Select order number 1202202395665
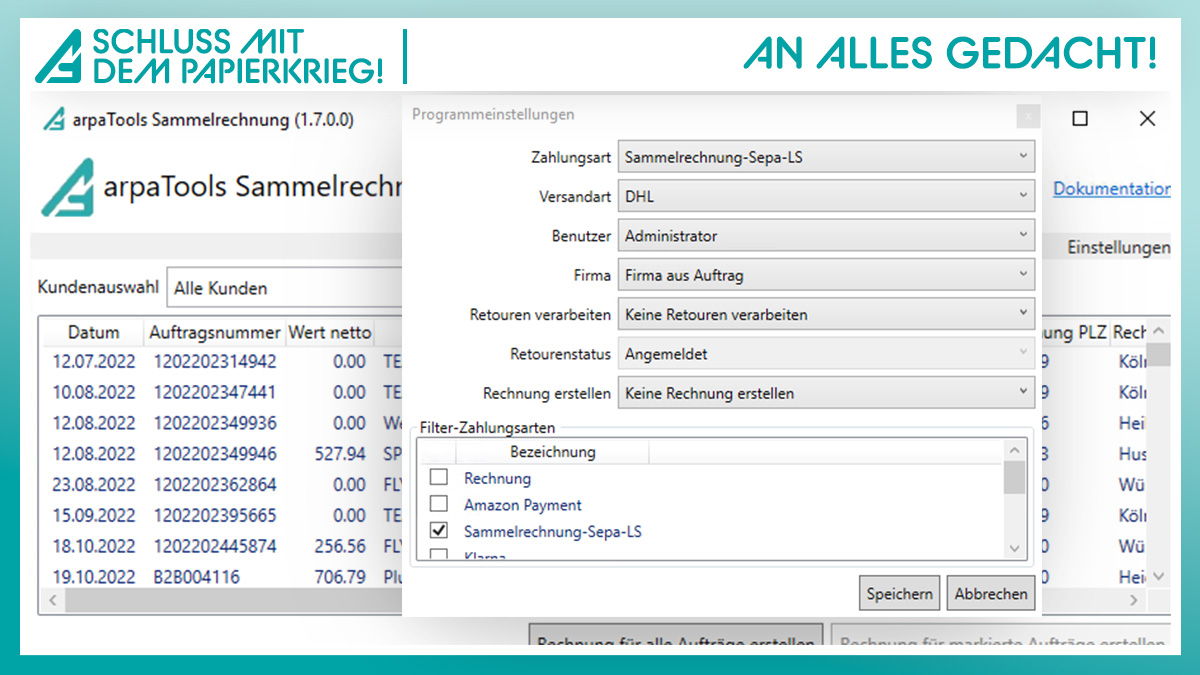 click(x=215, y=516)
